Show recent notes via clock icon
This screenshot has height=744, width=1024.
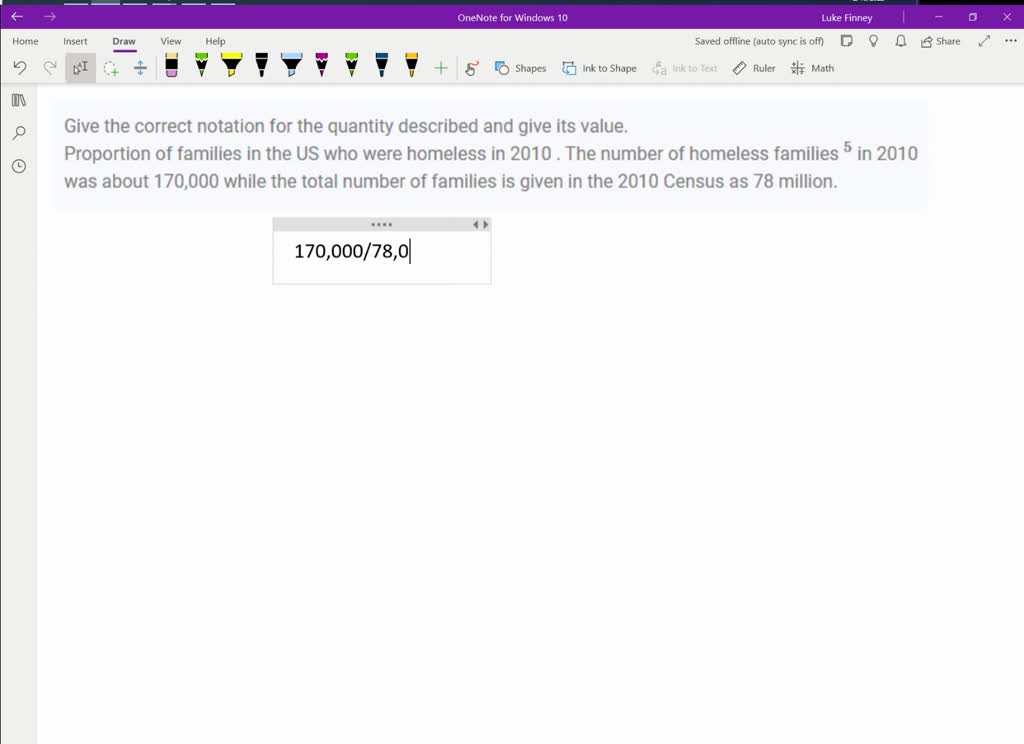(x=18, y=166)
